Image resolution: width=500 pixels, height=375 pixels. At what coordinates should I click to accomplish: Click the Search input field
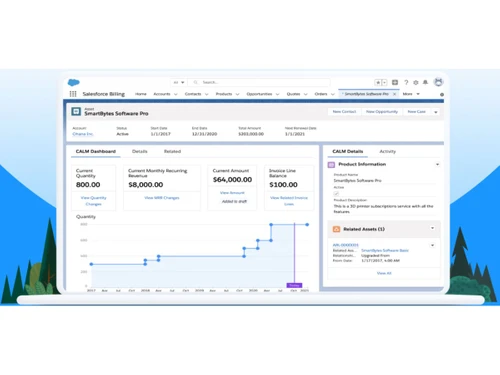pyautogui.click(x=259, y=82)
